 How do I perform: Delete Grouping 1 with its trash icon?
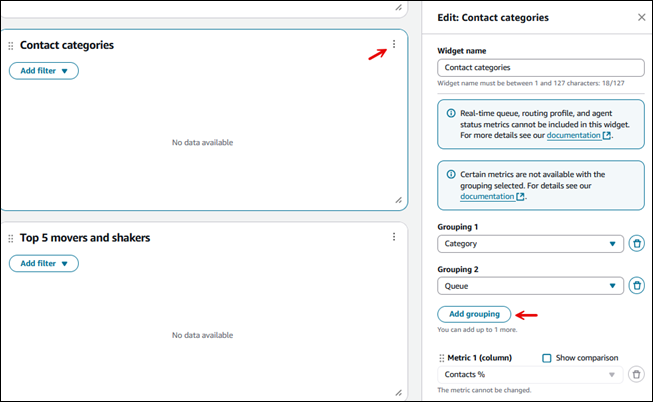pos(637,244)
